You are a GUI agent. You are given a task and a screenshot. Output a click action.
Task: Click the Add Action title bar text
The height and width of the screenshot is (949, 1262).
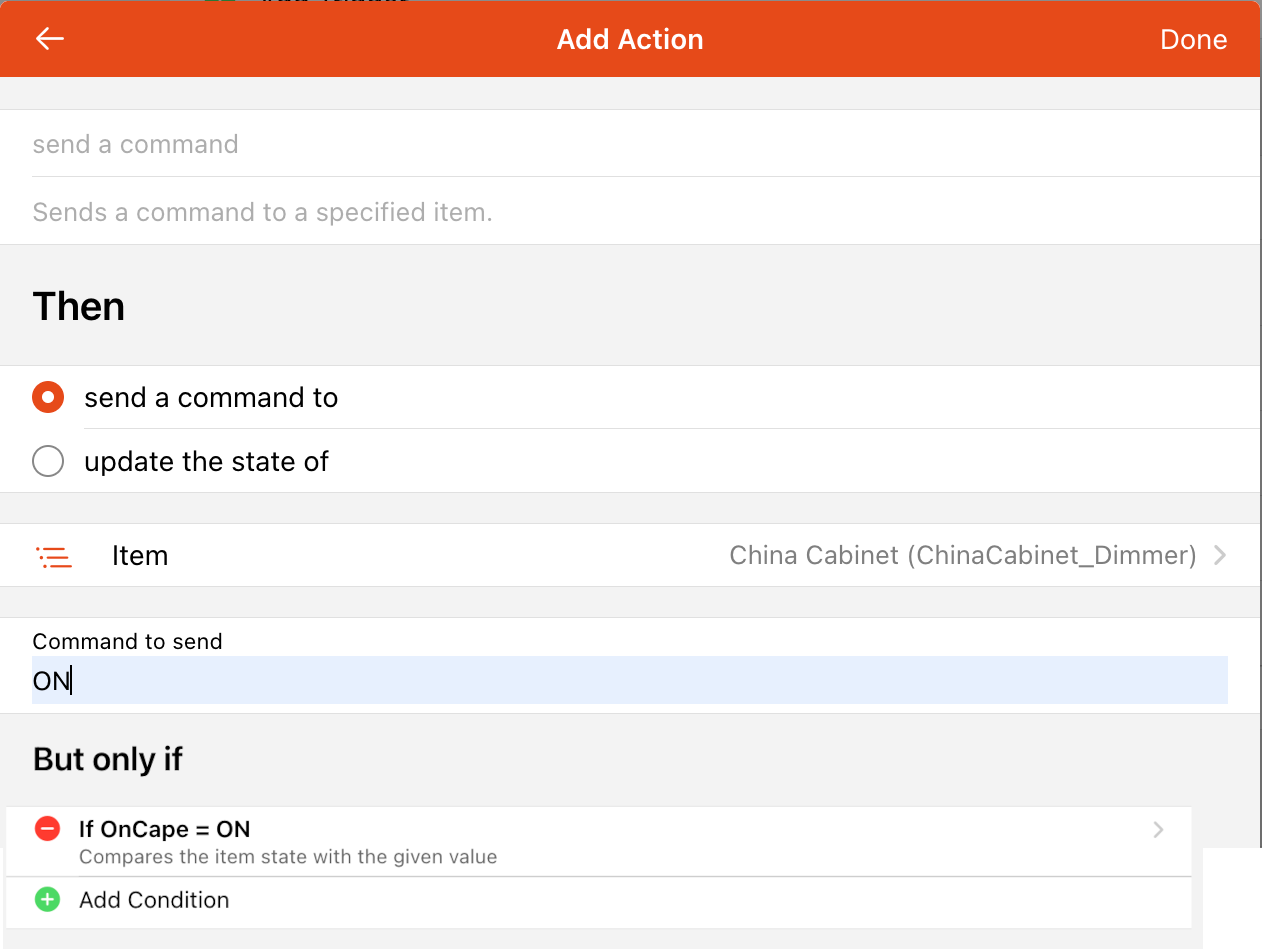(630, 39)
